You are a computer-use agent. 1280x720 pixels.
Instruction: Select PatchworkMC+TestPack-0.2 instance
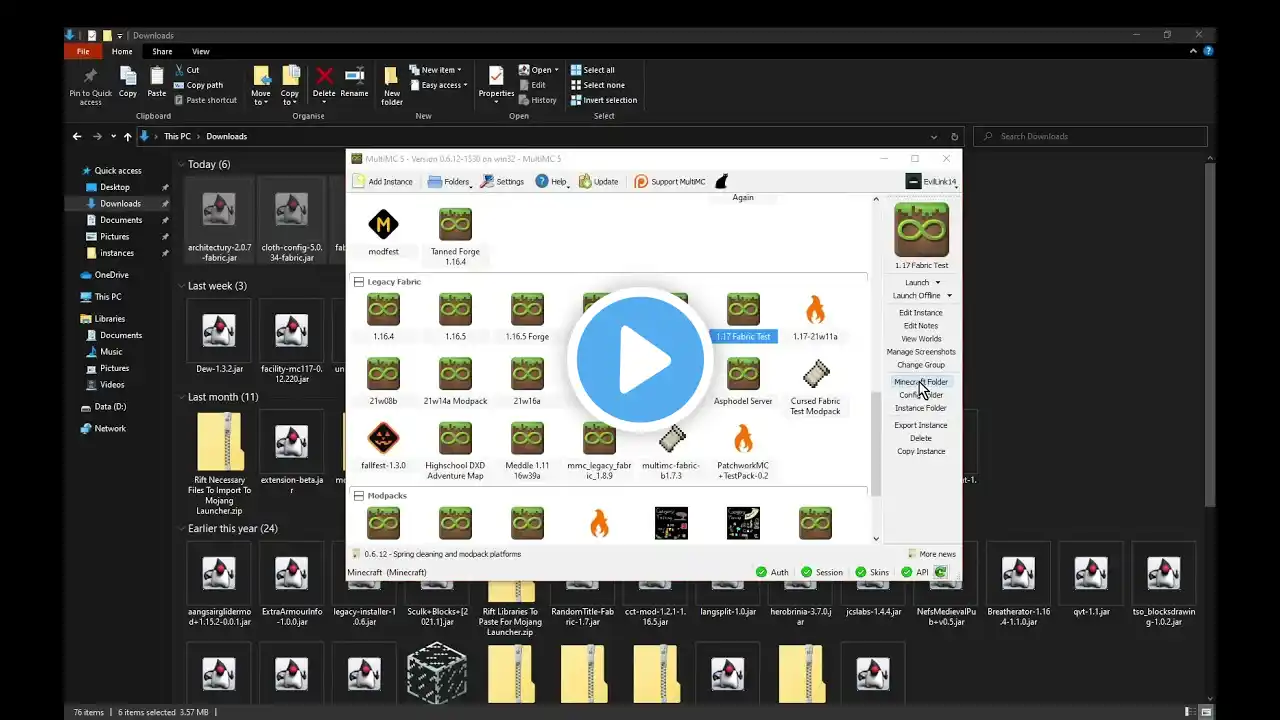point(743,451)
